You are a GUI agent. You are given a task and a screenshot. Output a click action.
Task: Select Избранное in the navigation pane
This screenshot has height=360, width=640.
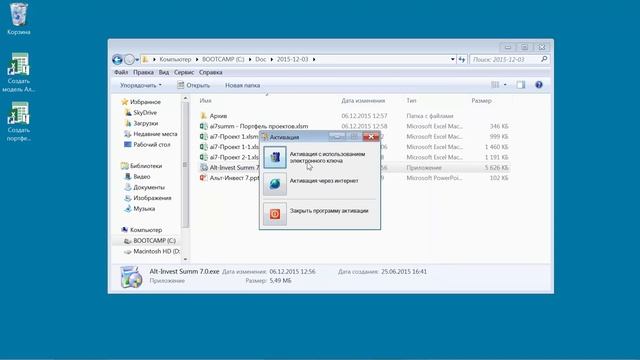tap(141, 102)
